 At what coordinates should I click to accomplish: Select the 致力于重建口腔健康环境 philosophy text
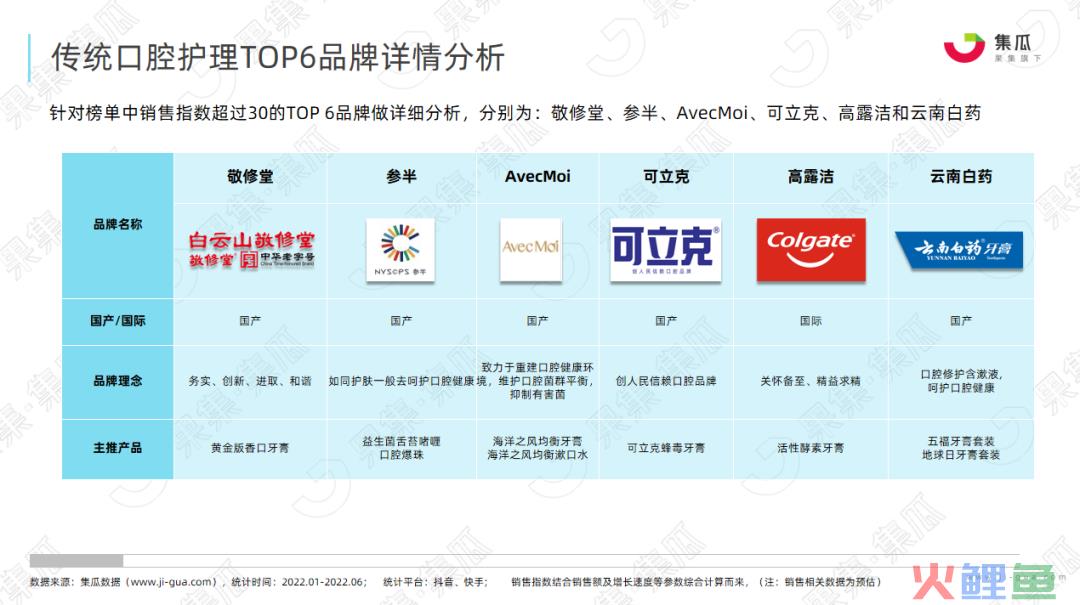pyautogui.click(x=537, y=381)
